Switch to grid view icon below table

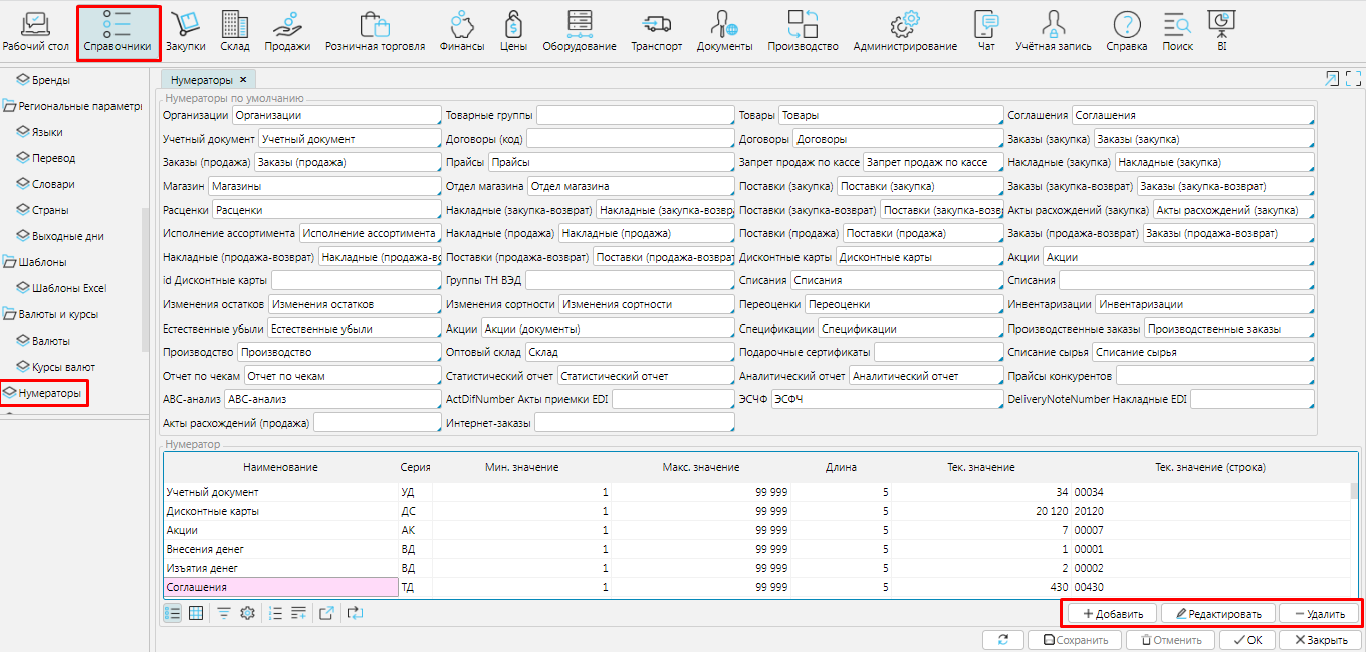pyautogui.click(x=196, y=613)
